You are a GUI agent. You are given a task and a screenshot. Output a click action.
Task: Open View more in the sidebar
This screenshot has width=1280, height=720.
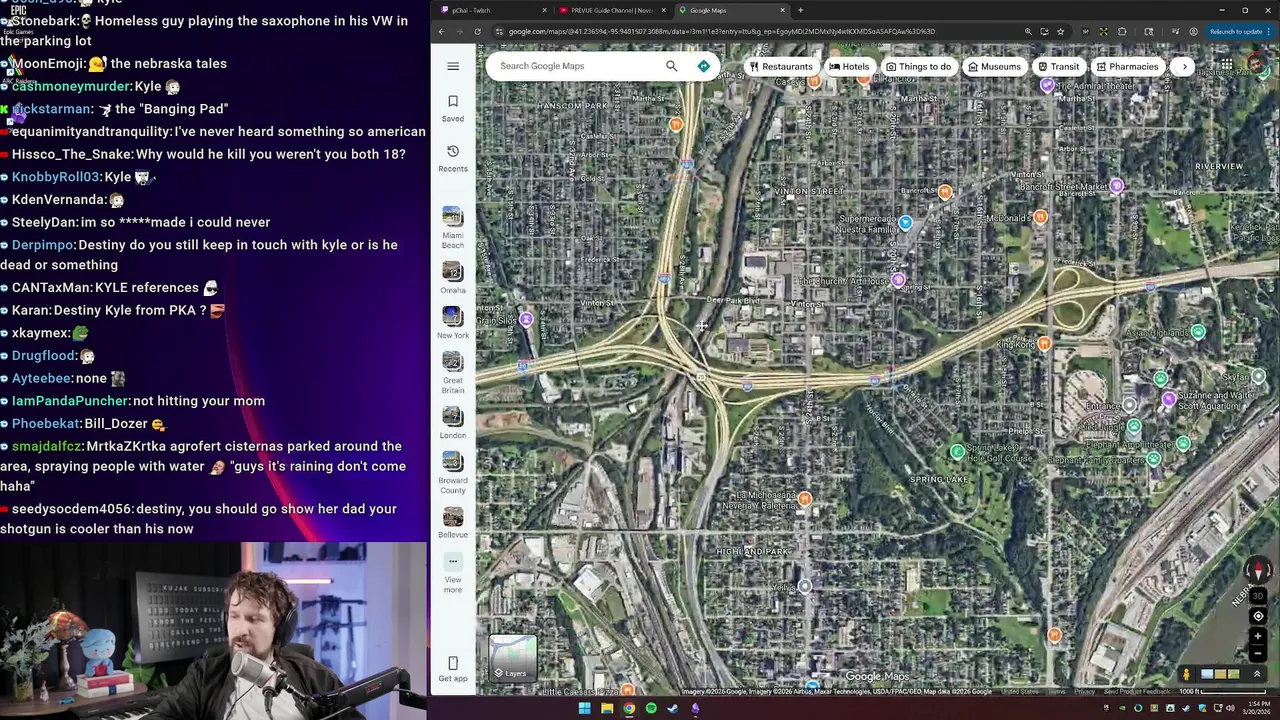pos(453,572)
